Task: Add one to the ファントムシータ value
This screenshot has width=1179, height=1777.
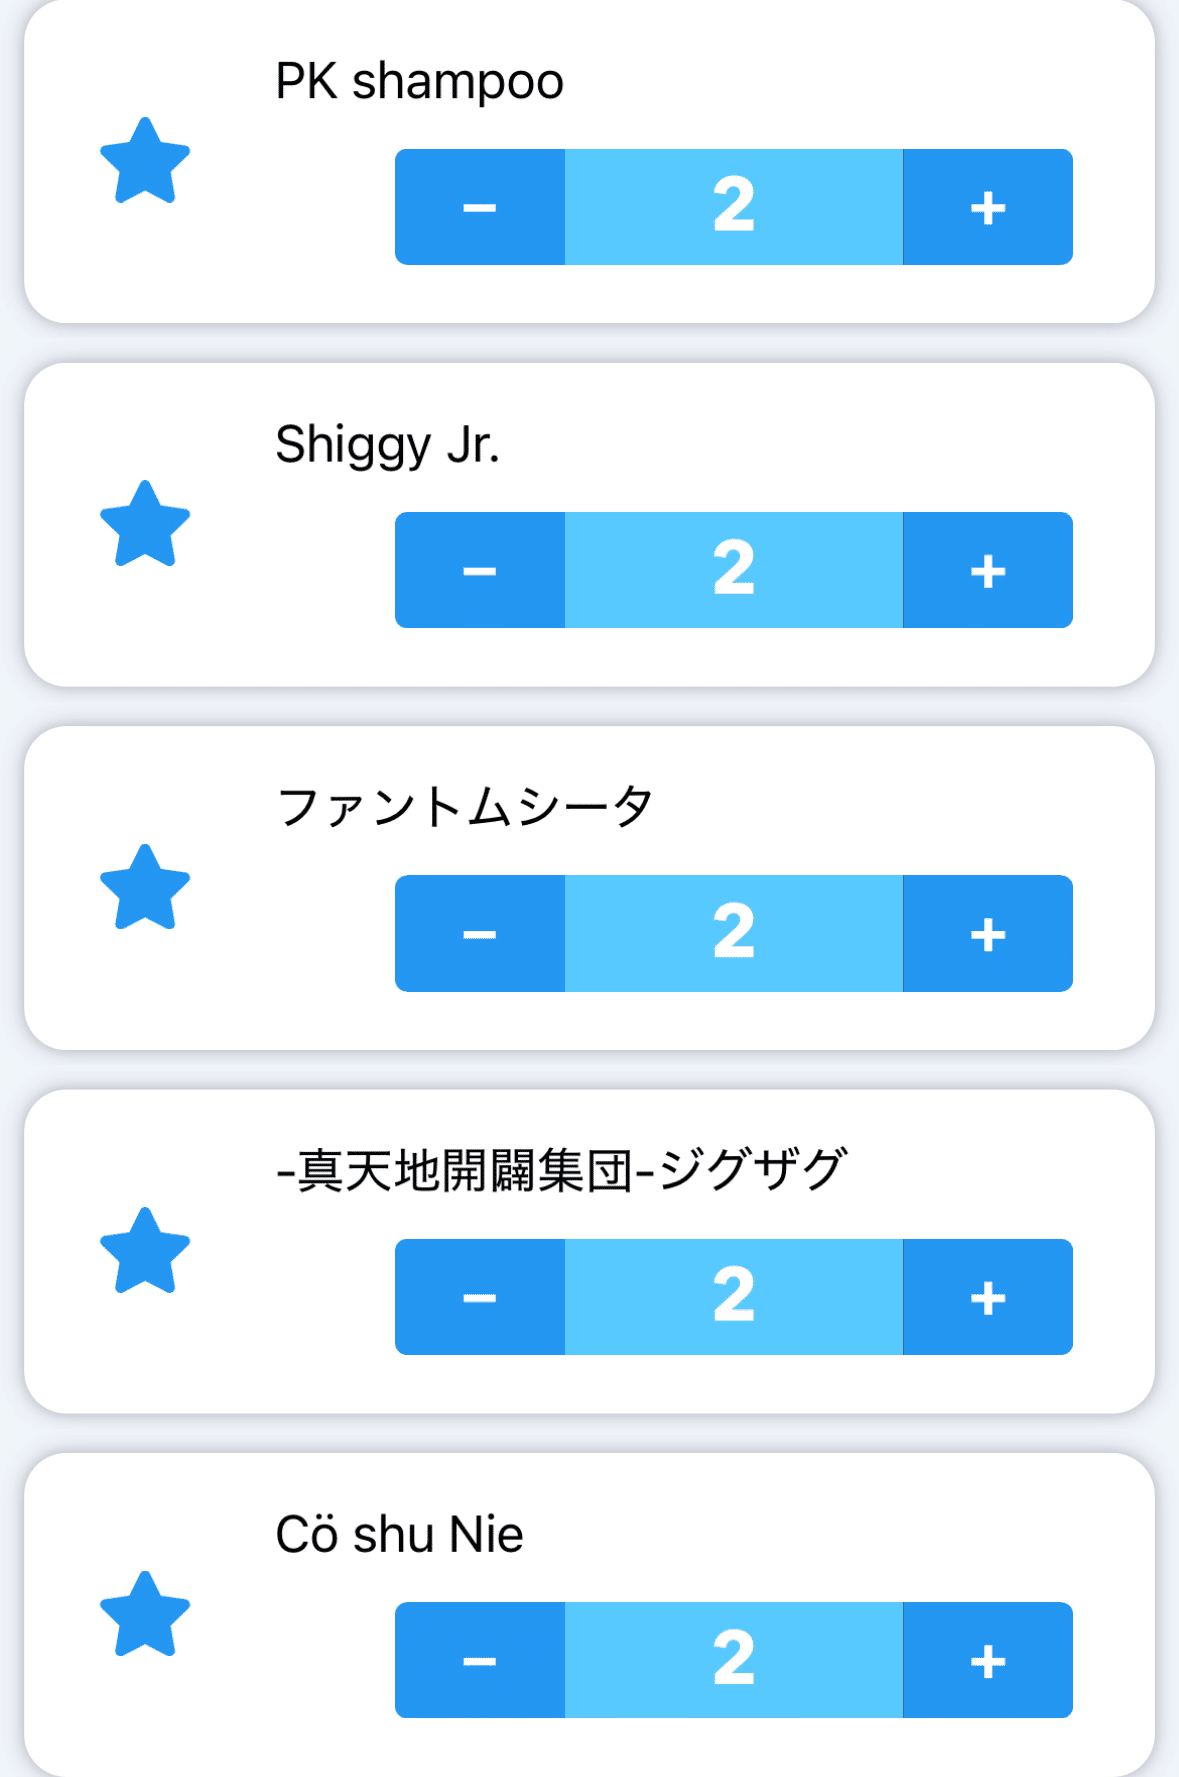Action: click(987, 934)
